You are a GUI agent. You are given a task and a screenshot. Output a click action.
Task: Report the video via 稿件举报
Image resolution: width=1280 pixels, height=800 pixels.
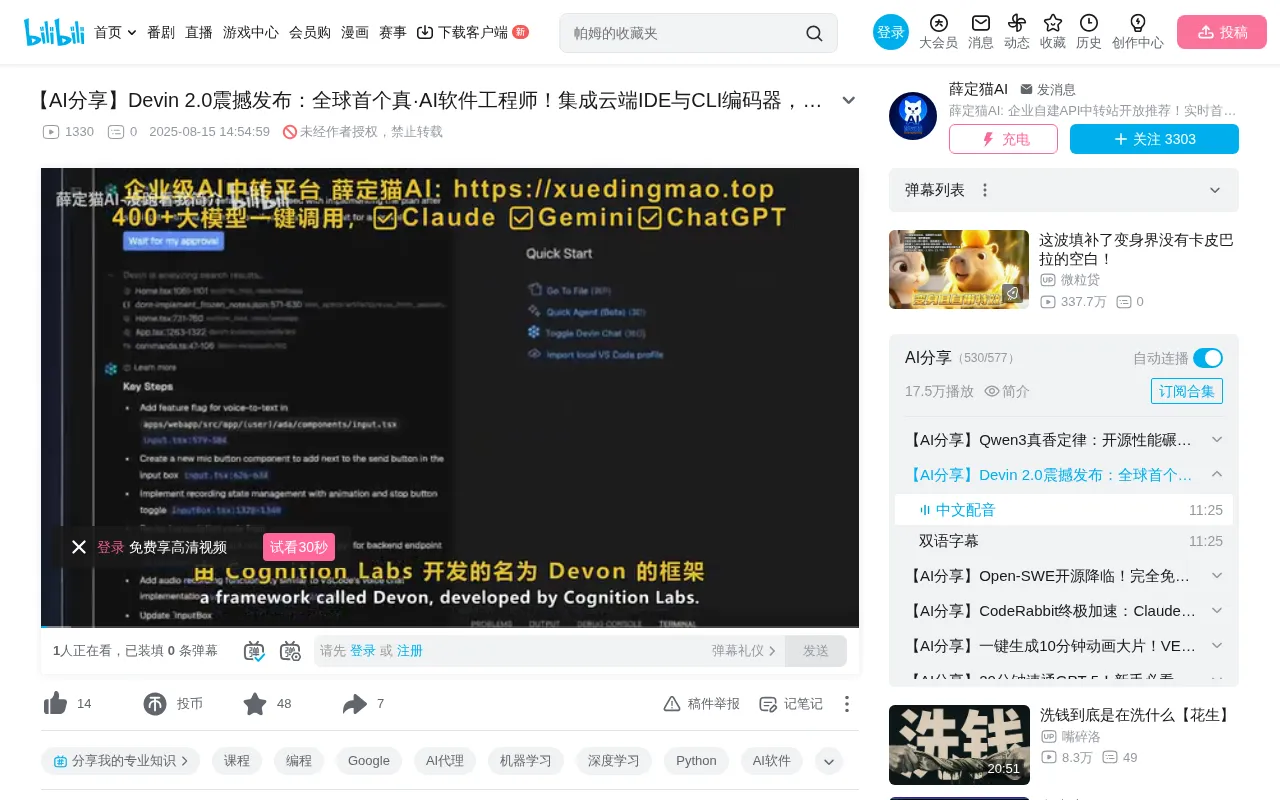[702, 704]
